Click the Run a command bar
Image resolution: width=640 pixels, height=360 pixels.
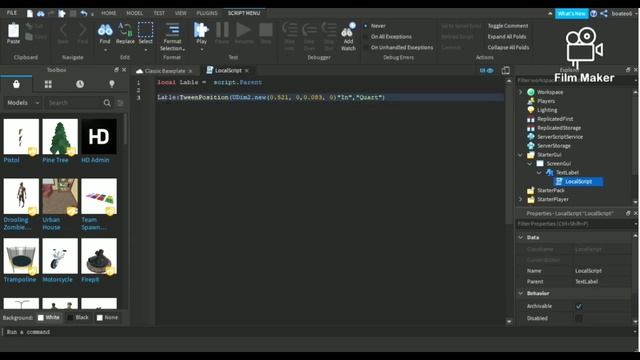pyautogui.click(x=318, y=332)
